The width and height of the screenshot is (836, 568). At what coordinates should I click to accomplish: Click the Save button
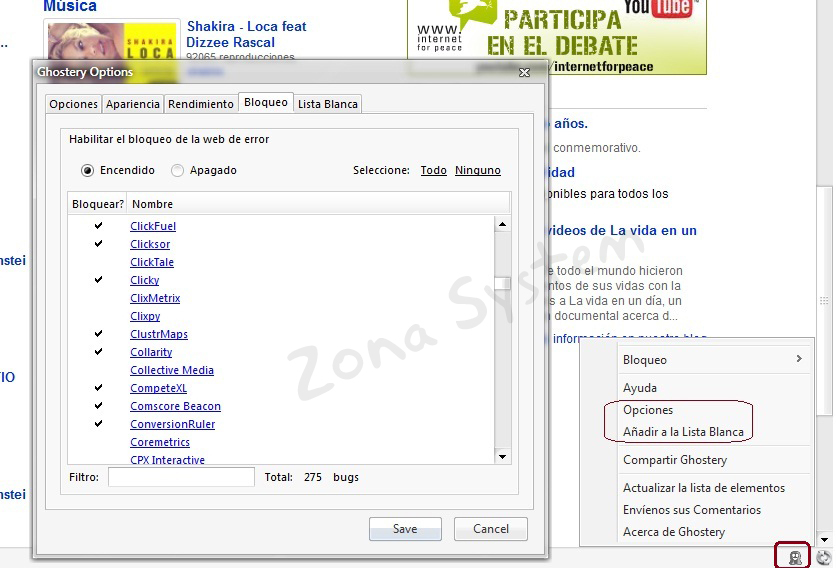405,529
